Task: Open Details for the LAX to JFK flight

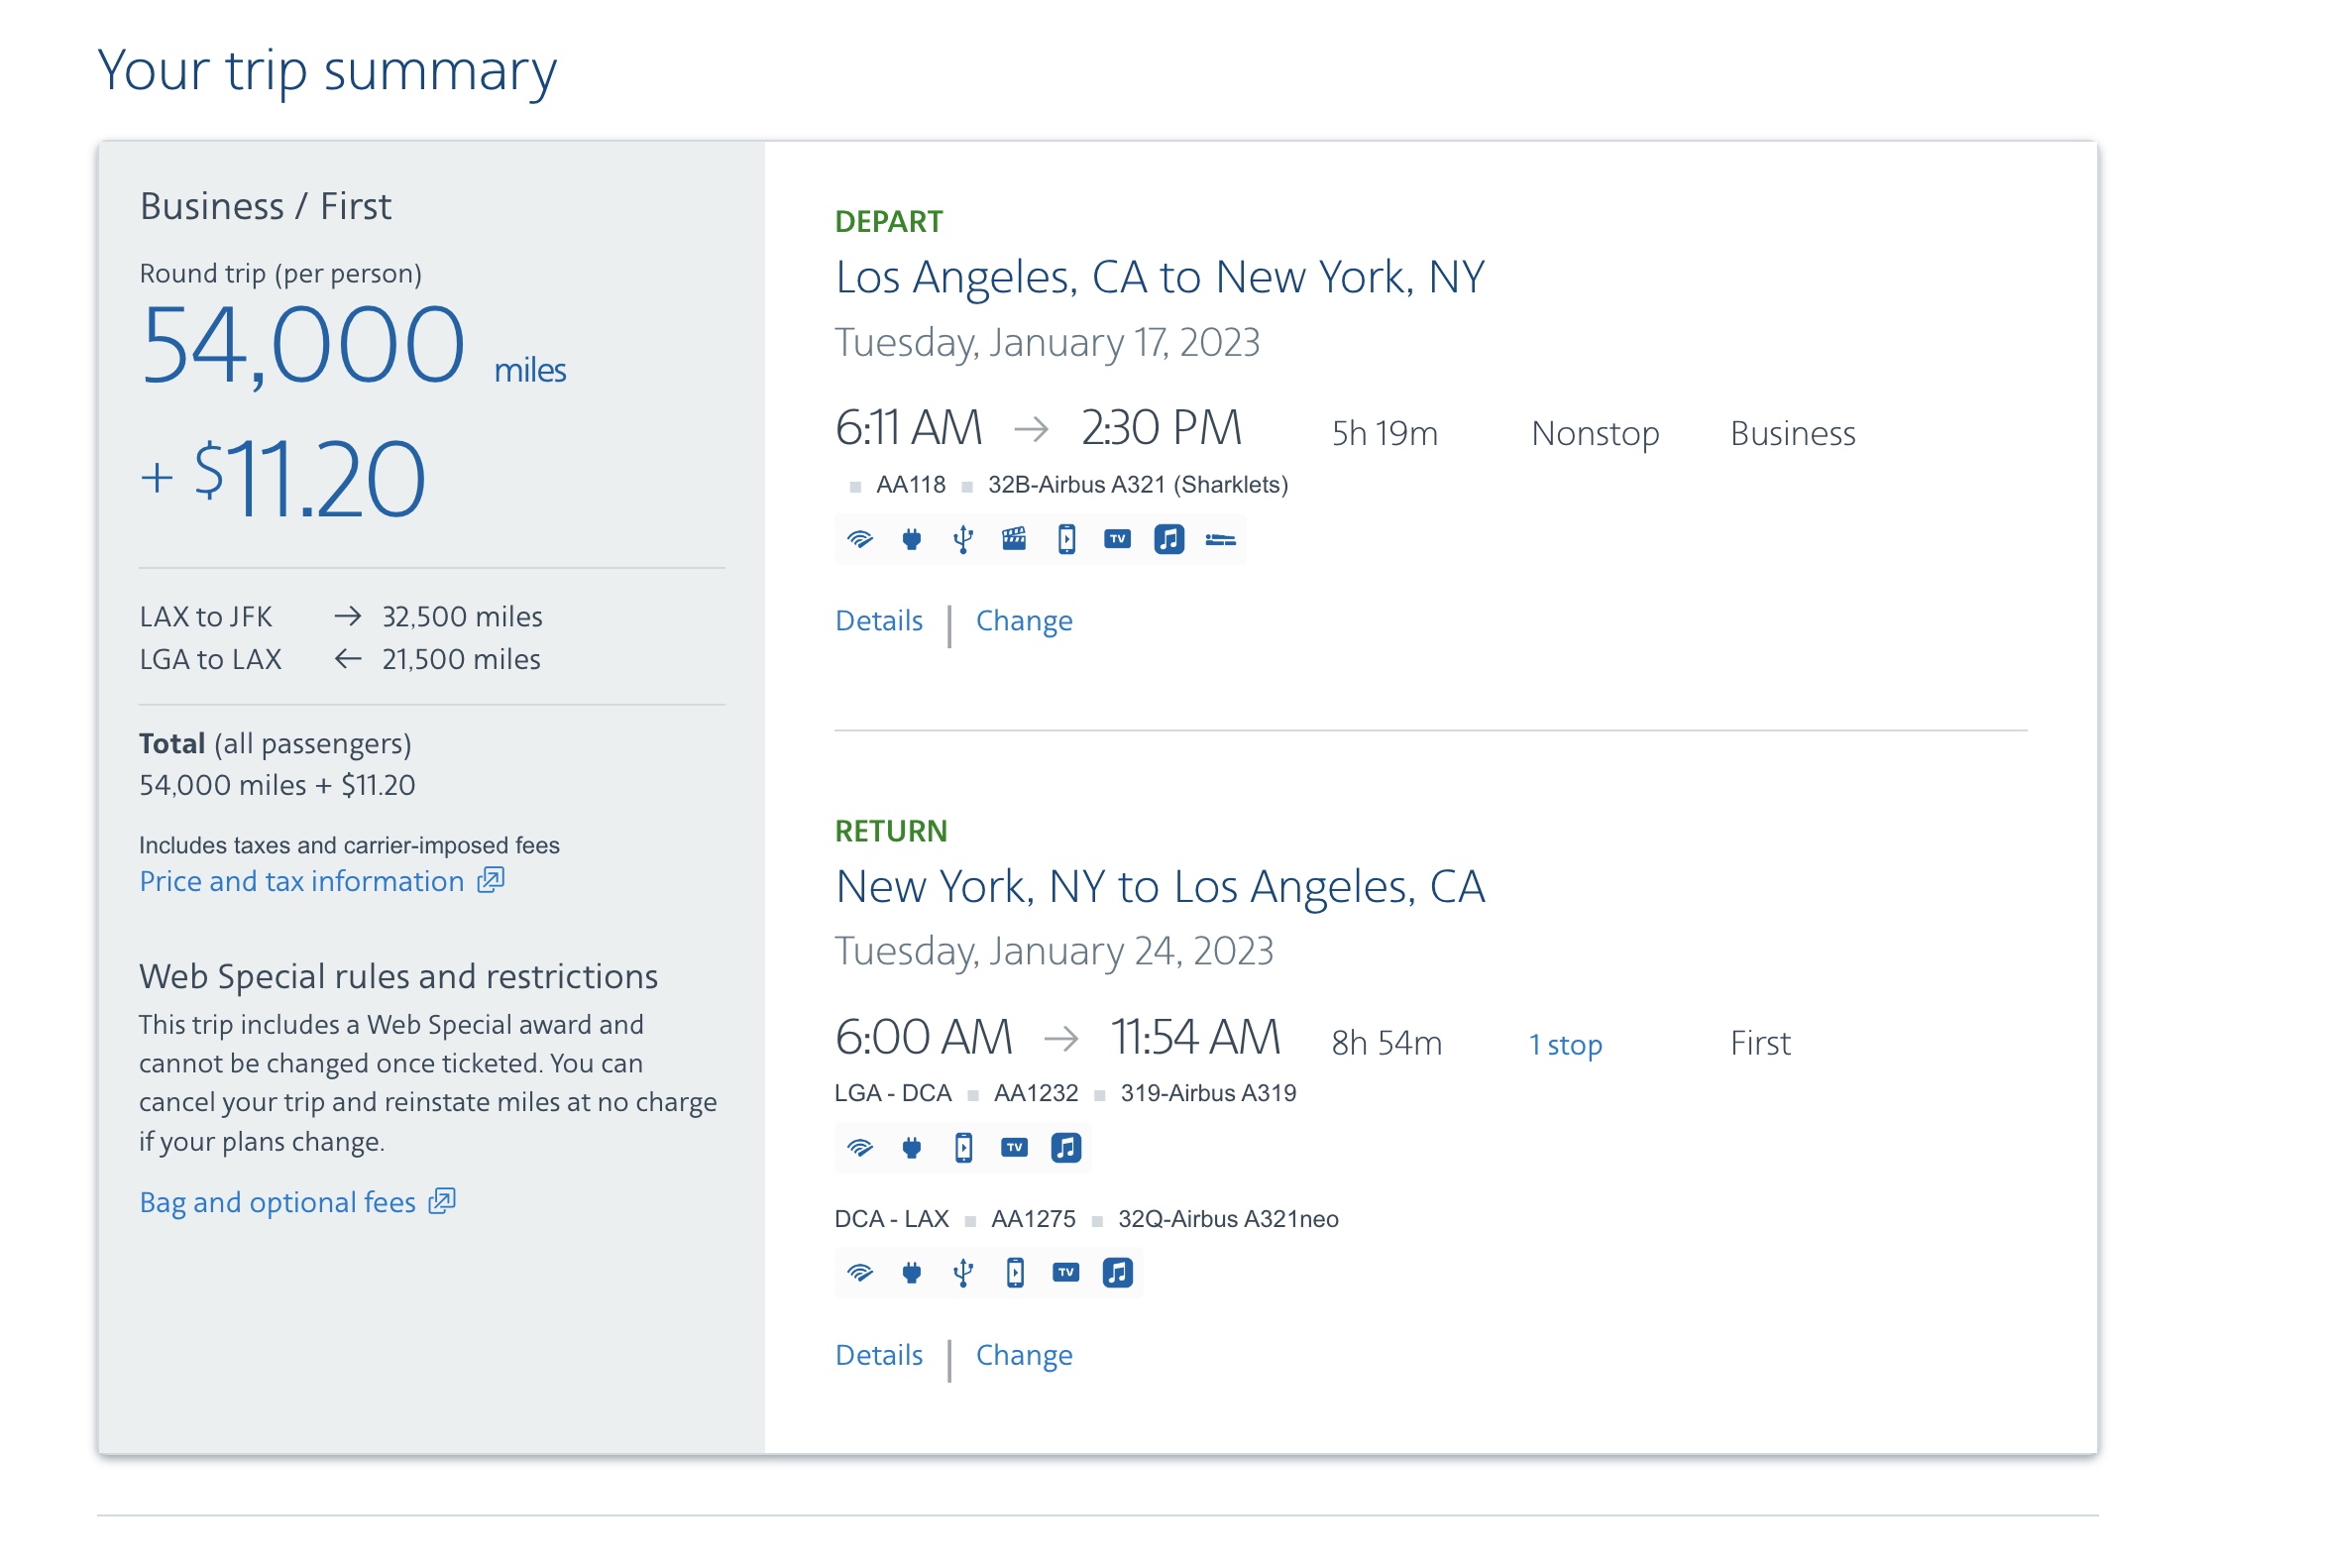Action: coord(878,621)
